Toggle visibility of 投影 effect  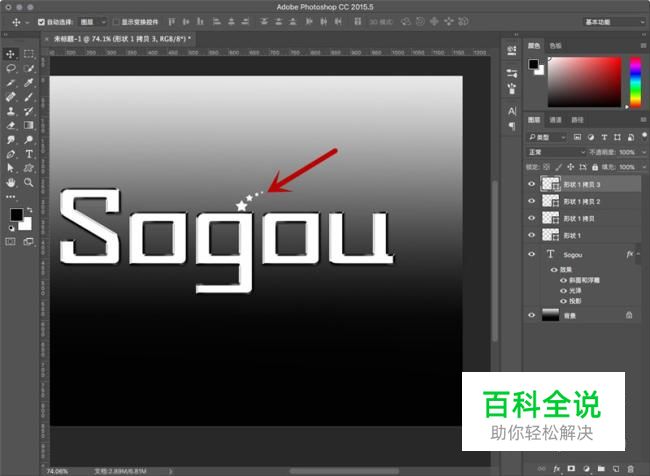(x=563, y=301)
